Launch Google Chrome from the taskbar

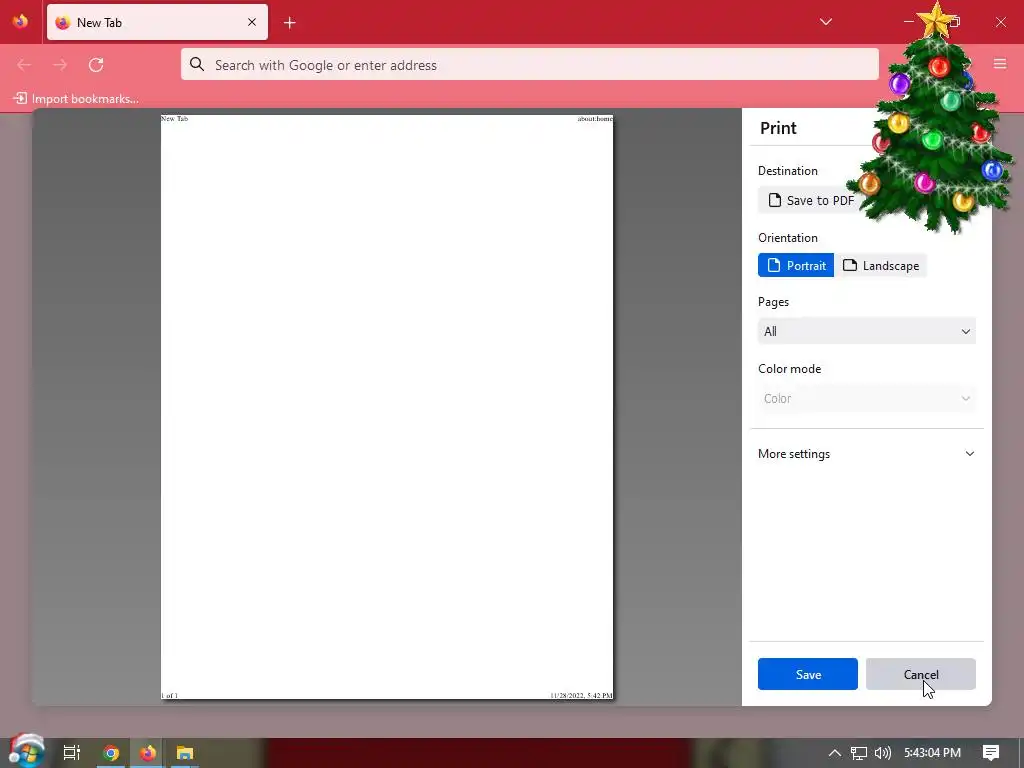coord(111,753)
